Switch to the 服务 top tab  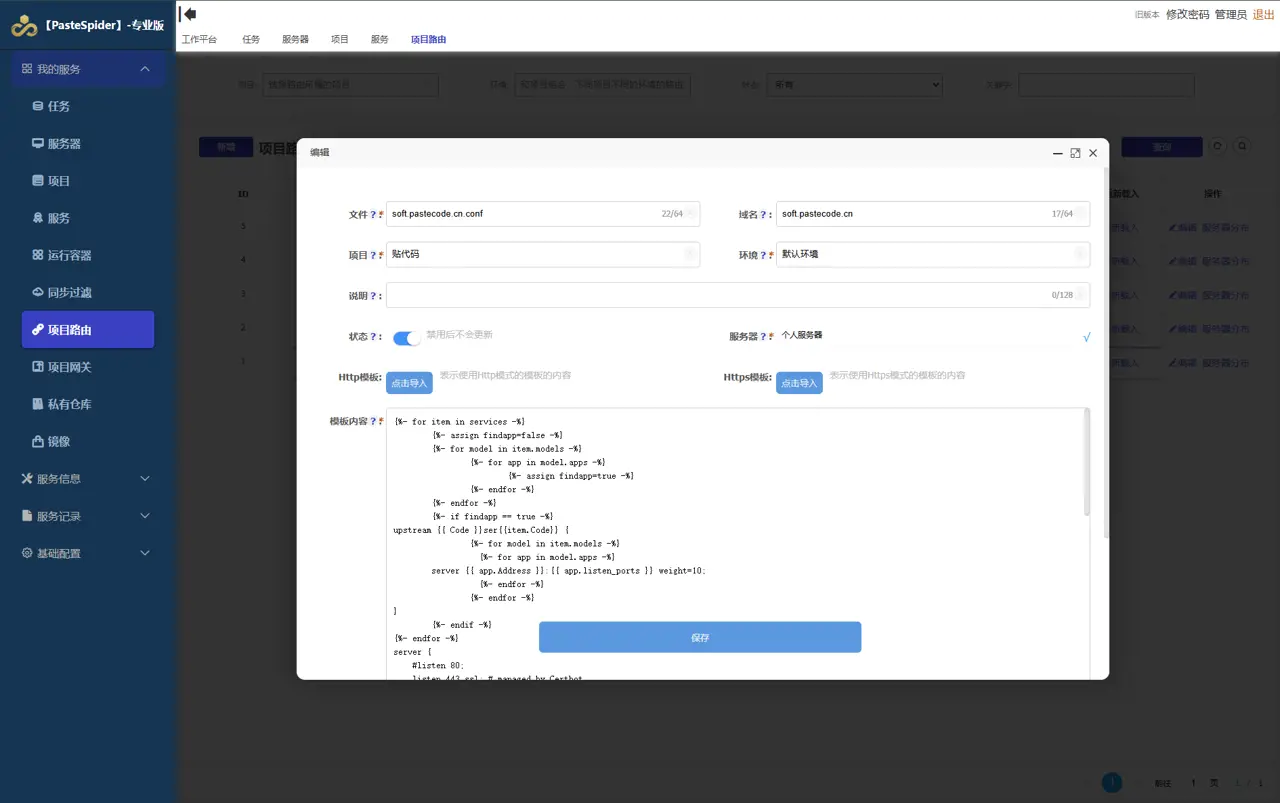click(379, 40)
